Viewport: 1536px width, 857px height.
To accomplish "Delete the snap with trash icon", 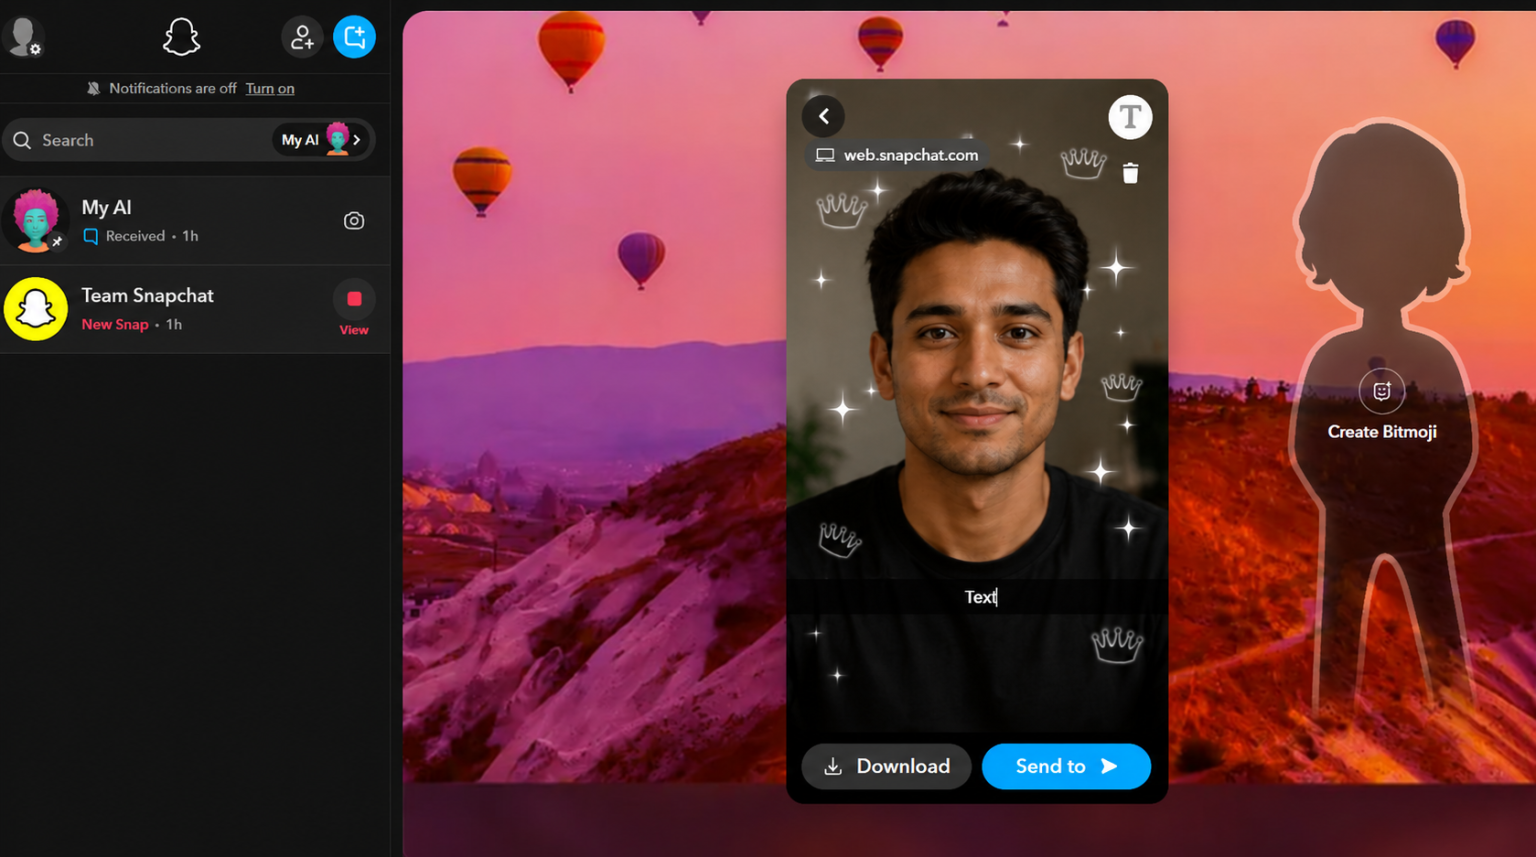I will pyautogui.click(x=1130, y=174).
